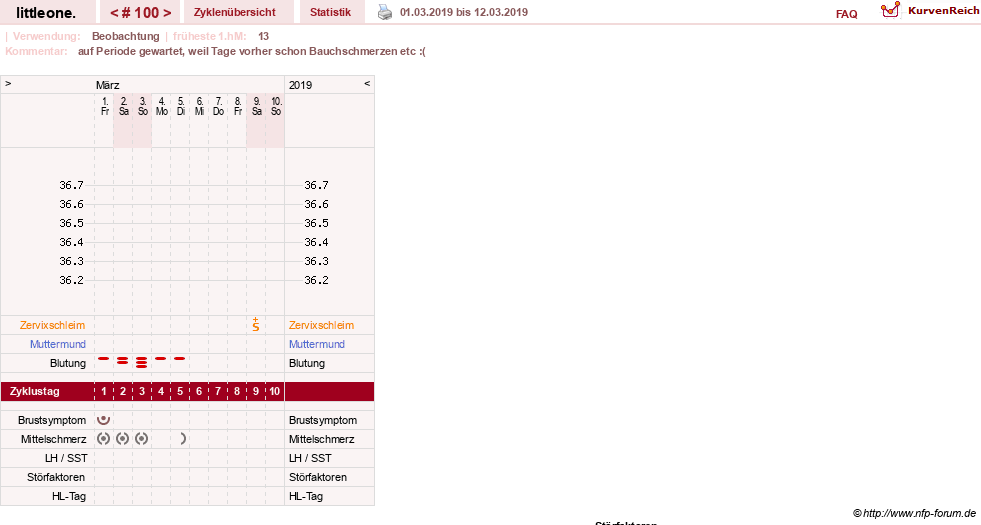Open the Zyklenübersicht tab
The width and height of the screenshot is (981, 525).
point(235,12)
